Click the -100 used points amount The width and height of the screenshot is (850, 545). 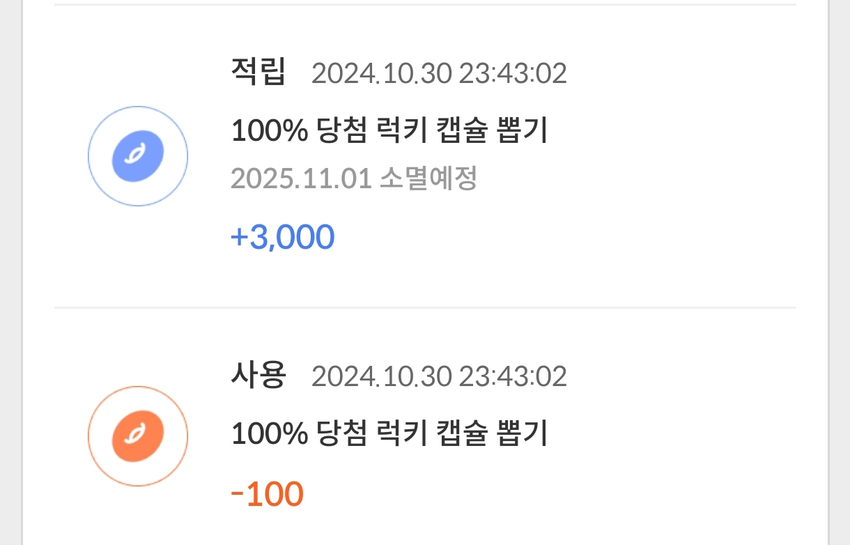click(x=266, y=494)
